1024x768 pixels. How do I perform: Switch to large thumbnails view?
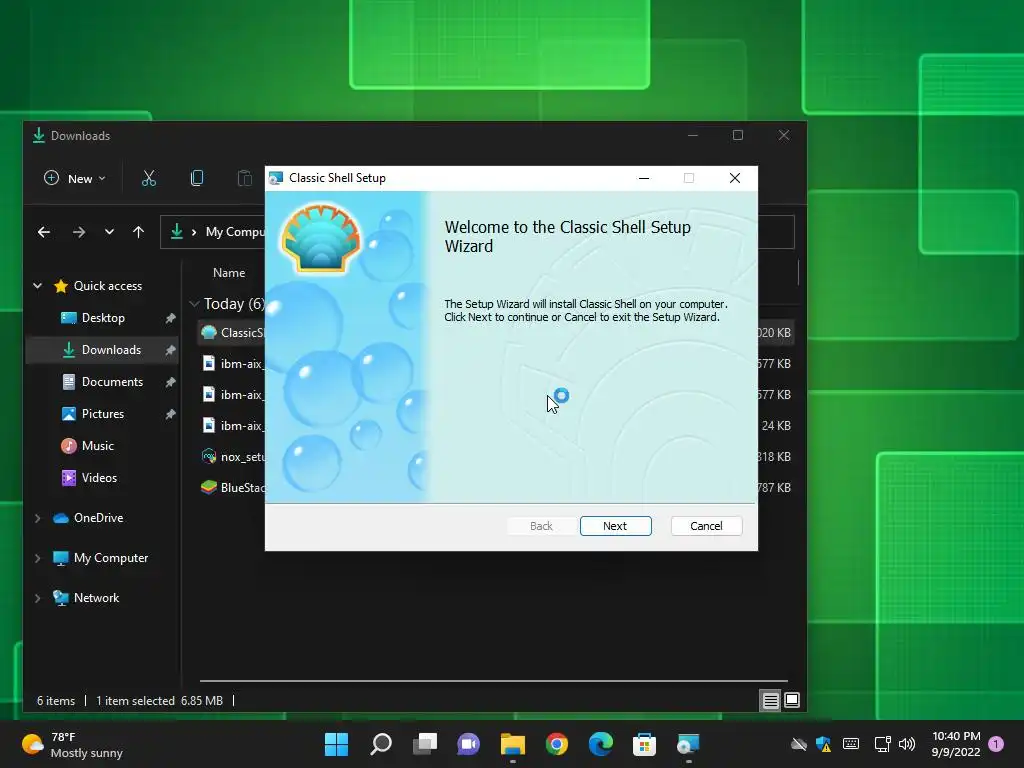pyautogui.click(x=792, y=701)
